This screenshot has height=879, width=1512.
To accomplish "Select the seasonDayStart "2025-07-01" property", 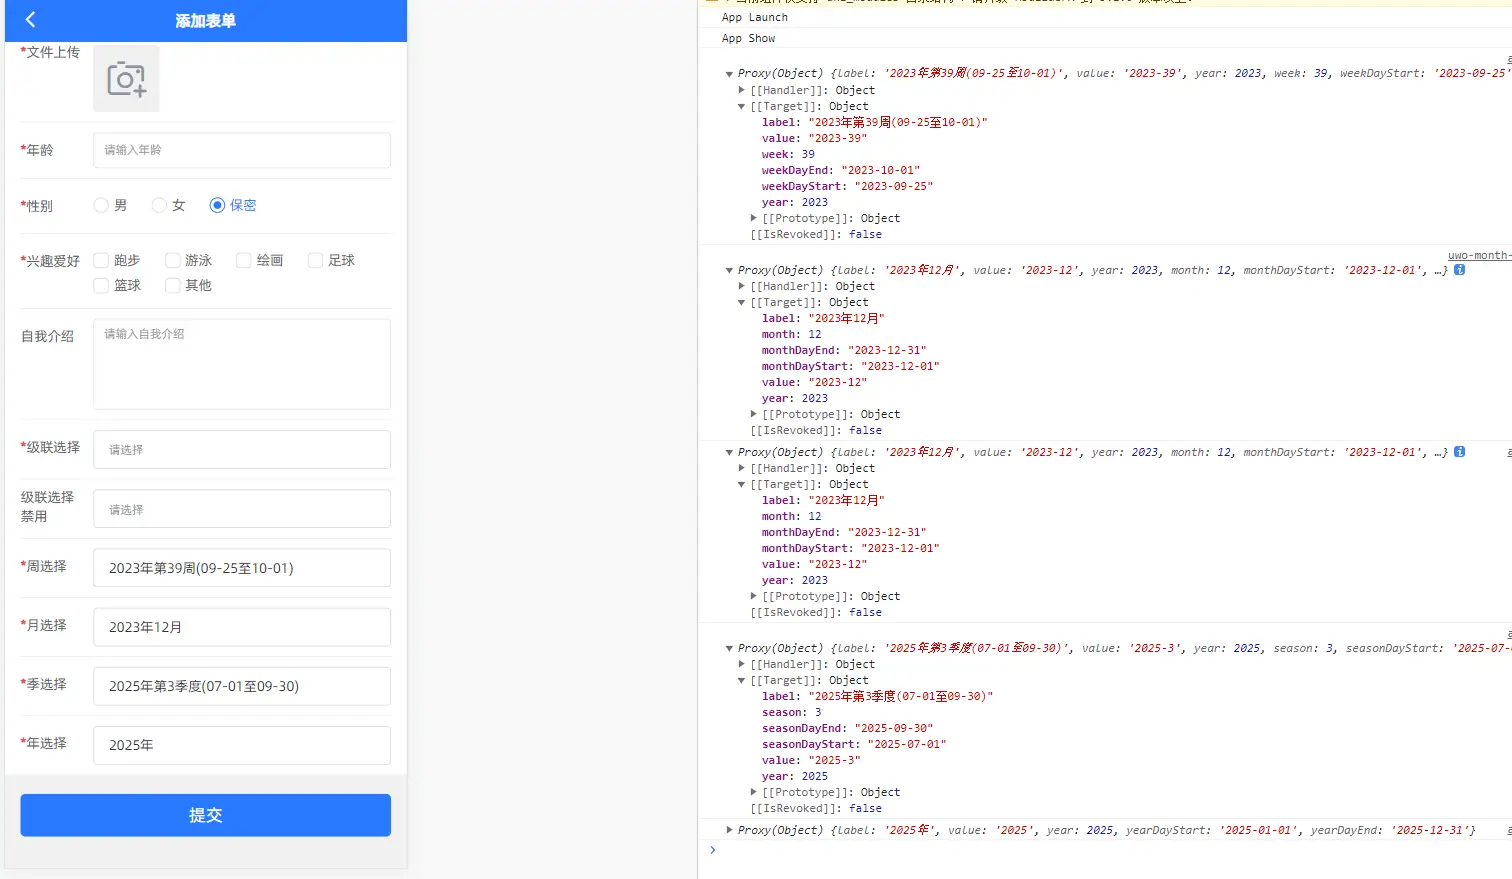I will point(854,744).
